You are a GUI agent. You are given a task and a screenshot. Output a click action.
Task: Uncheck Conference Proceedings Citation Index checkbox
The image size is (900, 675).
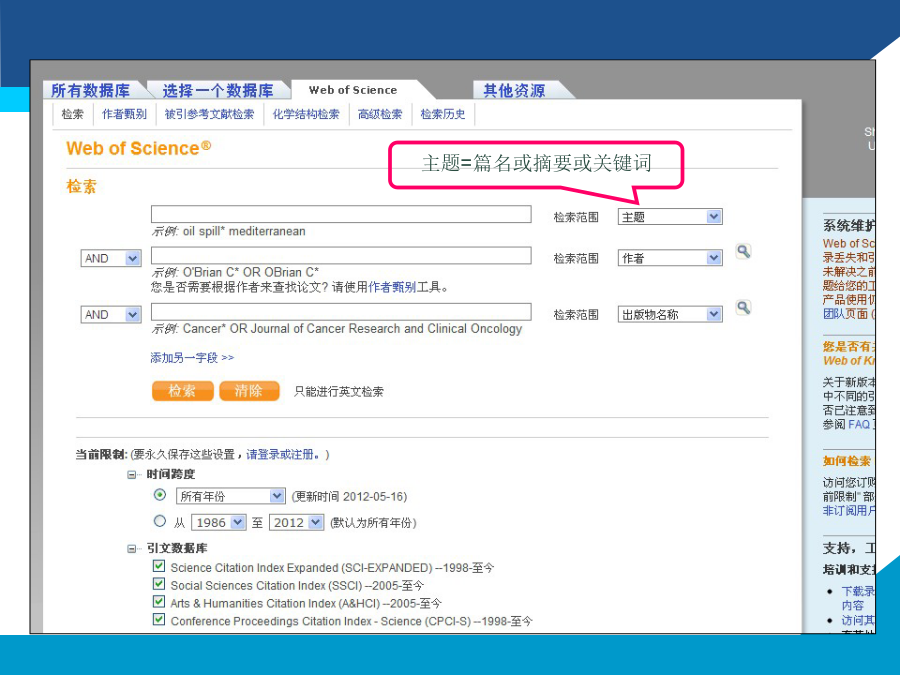[159, 619]
